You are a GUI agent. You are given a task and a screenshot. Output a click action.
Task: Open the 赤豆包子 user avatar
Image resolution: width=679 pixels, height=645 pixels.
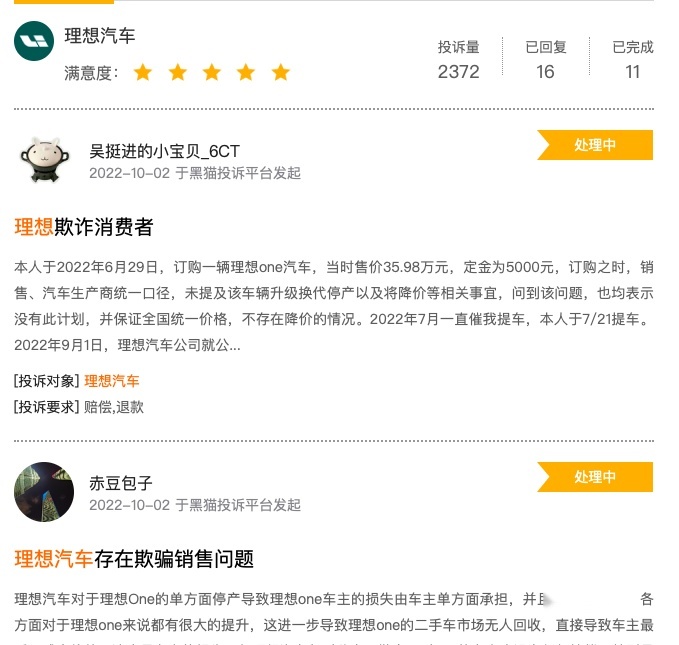point(44,492)
